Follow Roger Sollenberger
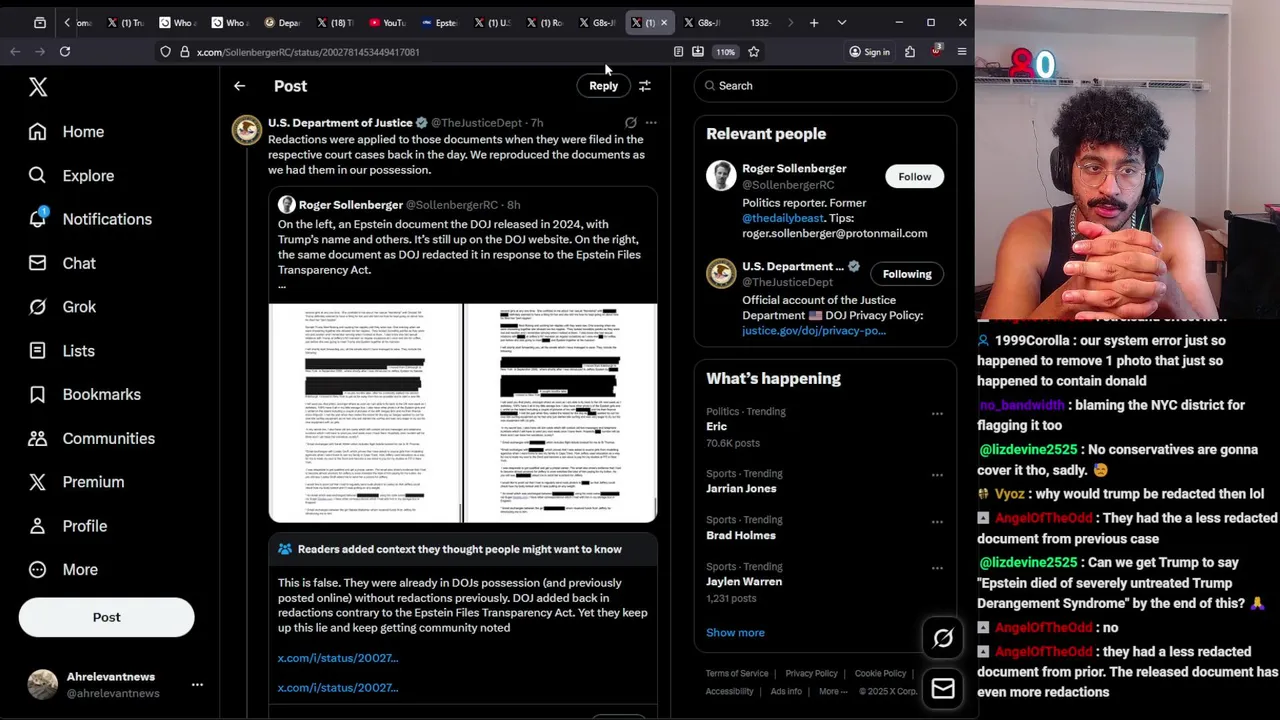This screenshot has height=720, width=1280. pos(914,177)
